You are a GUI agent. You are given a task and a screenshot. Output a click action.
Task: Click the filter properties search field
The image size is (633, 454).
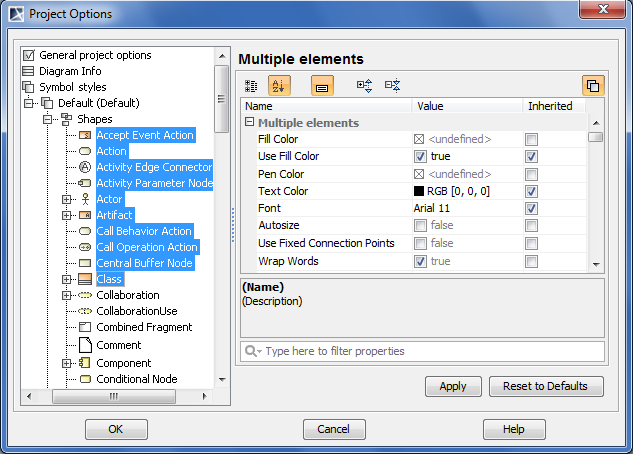click(x=430, y=351)
